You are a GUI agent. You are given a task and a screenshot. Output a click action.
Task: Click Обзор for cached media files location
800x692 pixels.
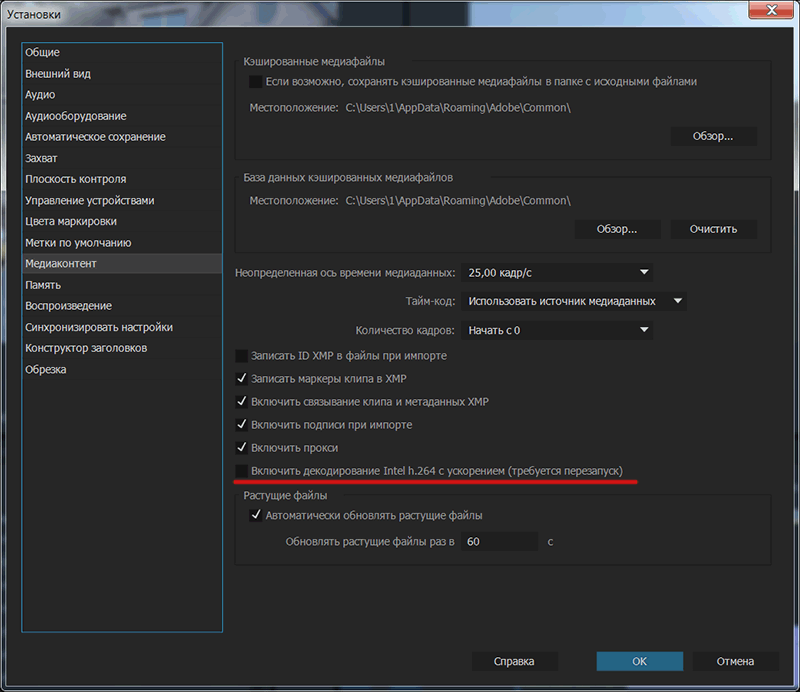pyautogui.click(x=713, y=136)
